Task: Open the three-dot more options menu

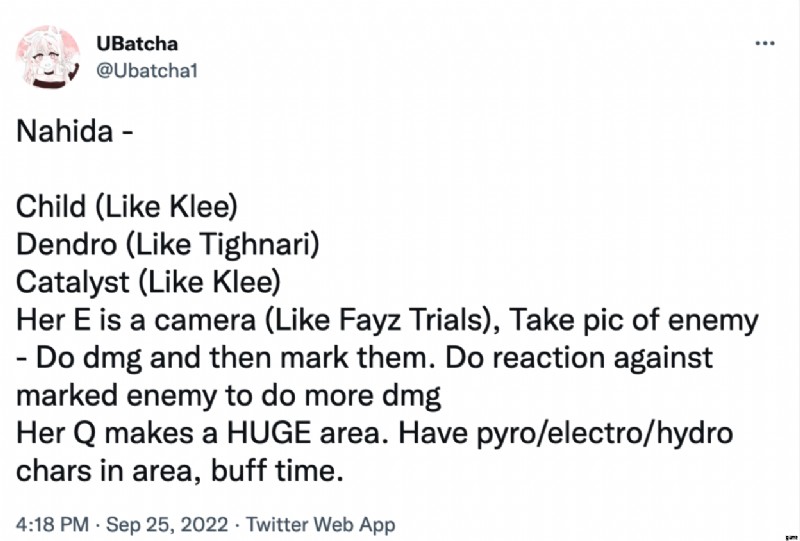Action: click(x=765, y=44)
